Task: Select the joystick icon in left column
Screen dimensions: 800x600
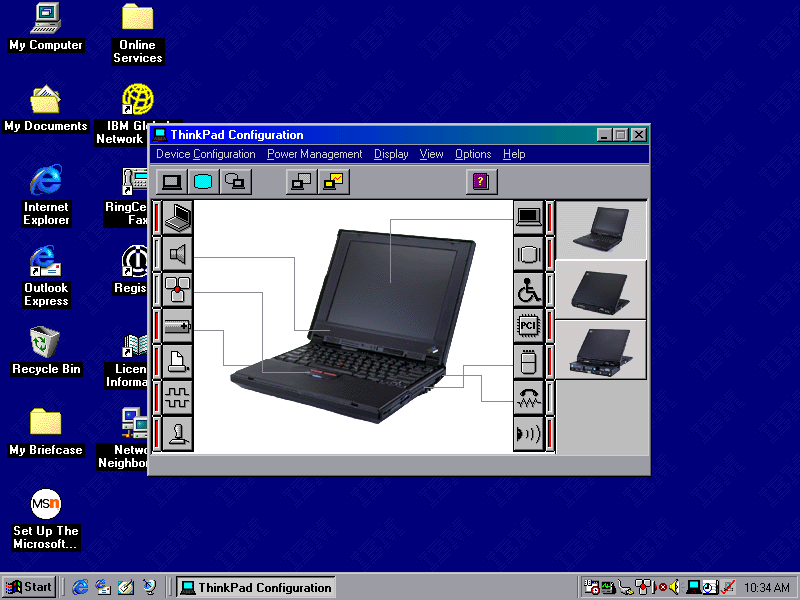Action: click(x=177, y=434)
